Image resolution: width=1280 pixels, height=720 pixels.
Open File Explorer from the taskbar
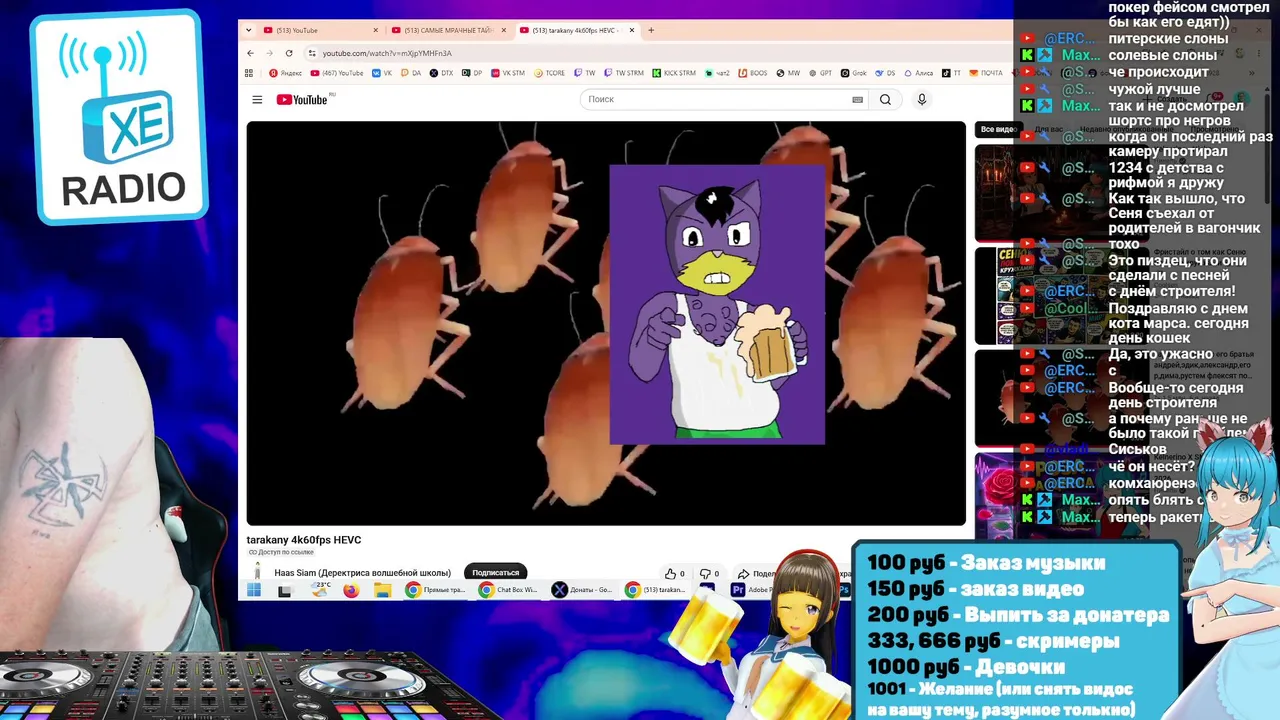382,590
